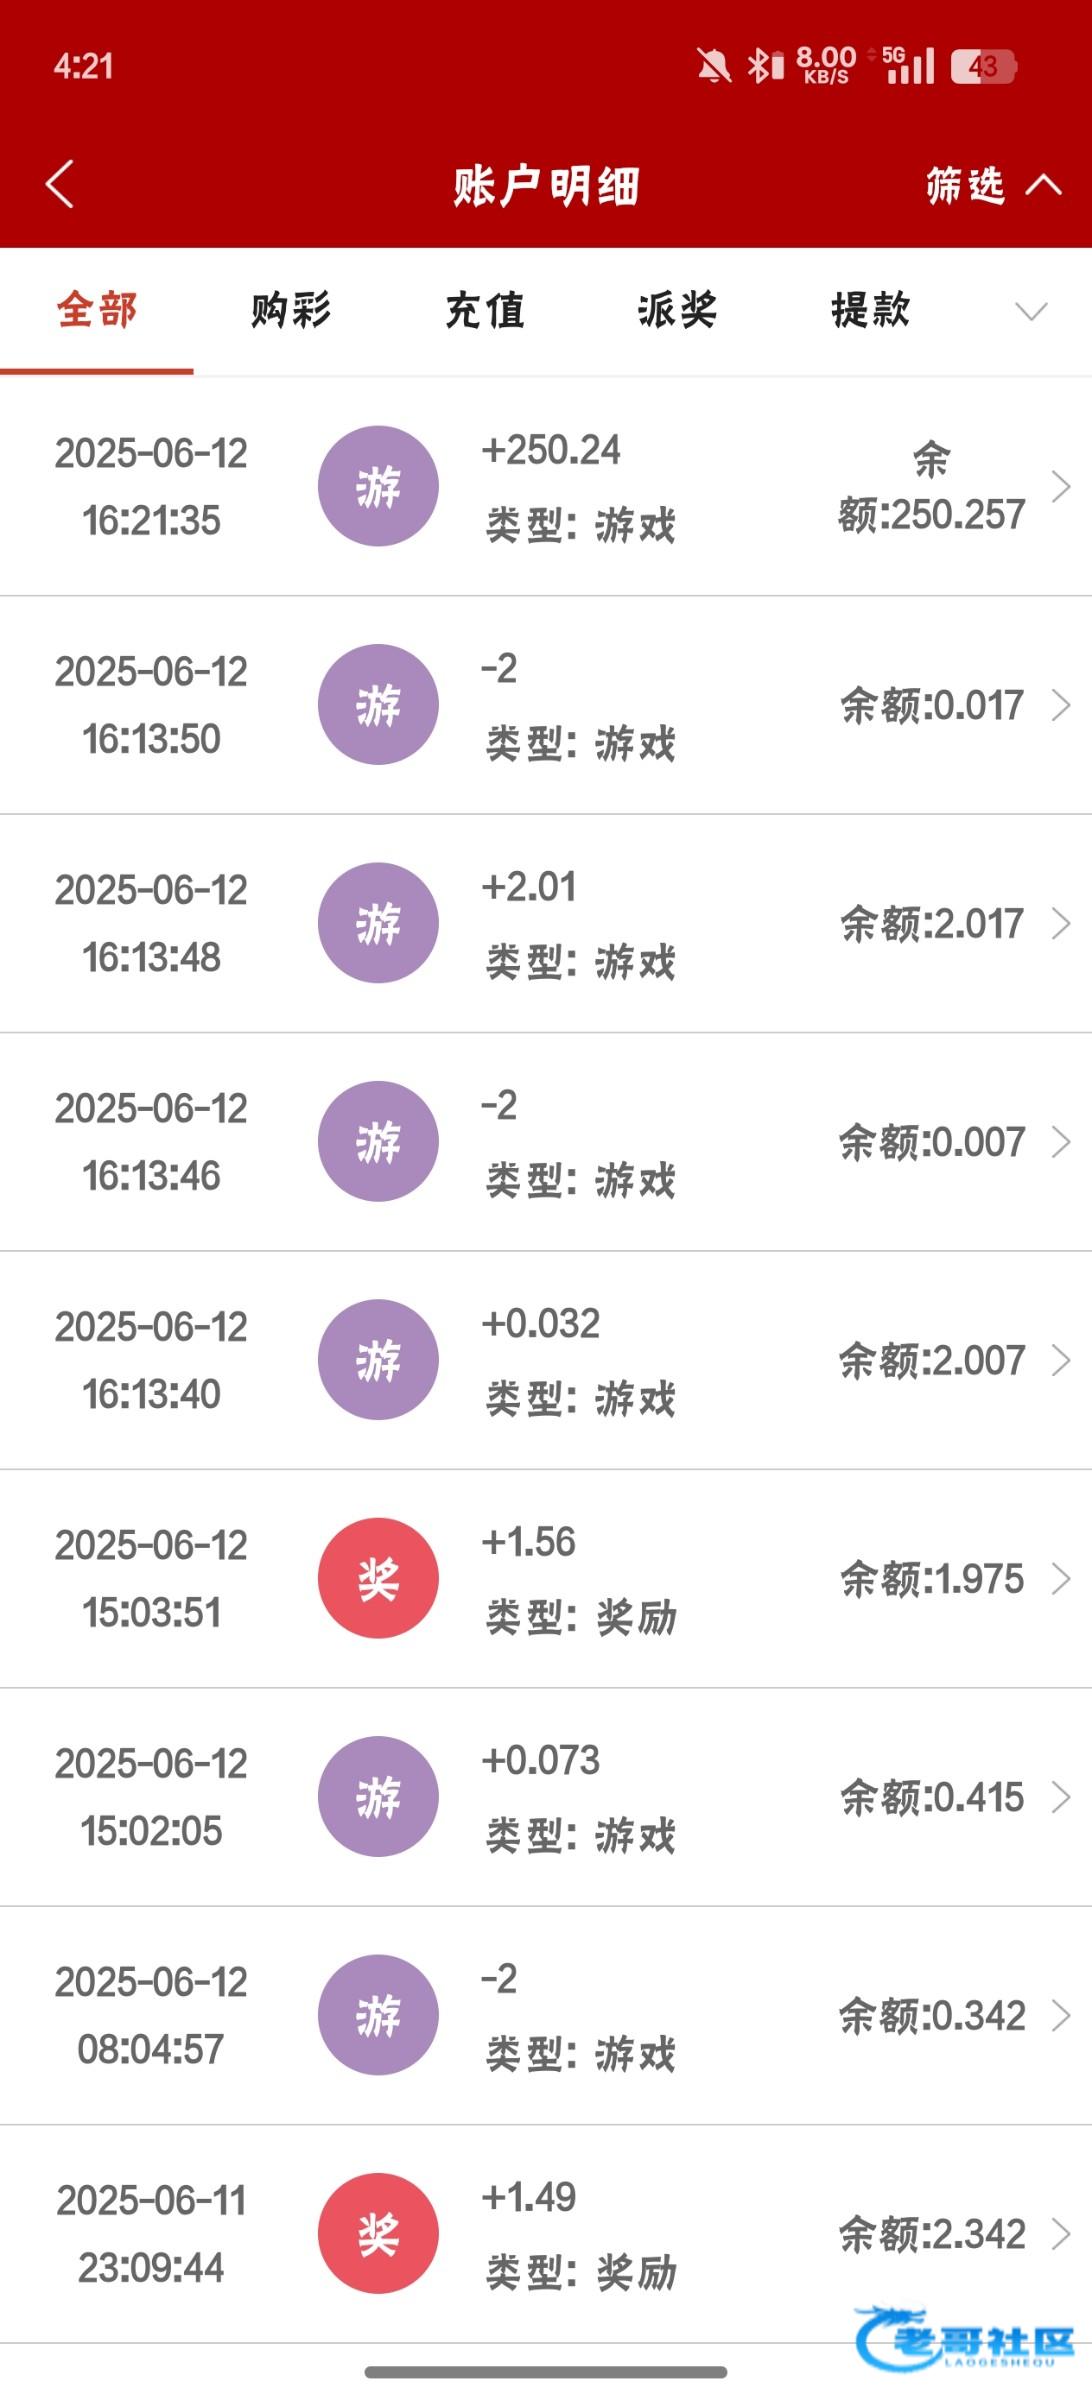Tap purple 游 icon for +0.073 entry
This screenshot has height=2400, width=1092.
click(378, 1796)
